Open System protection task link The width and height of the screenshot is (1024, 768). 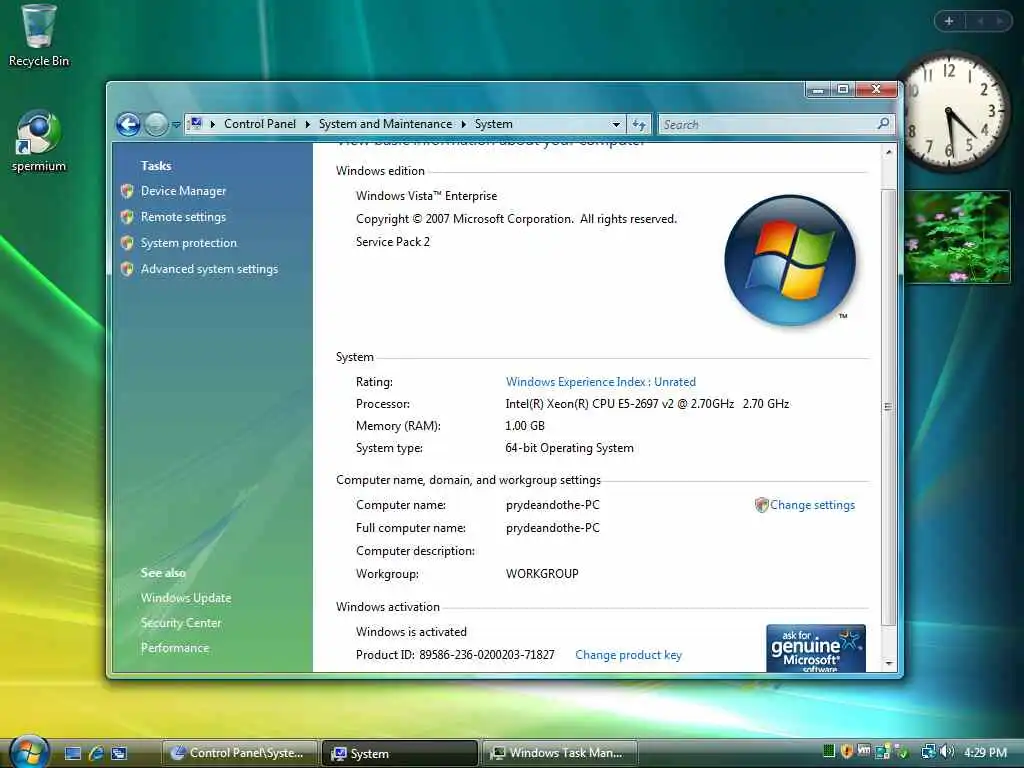(x=189, y=243)
